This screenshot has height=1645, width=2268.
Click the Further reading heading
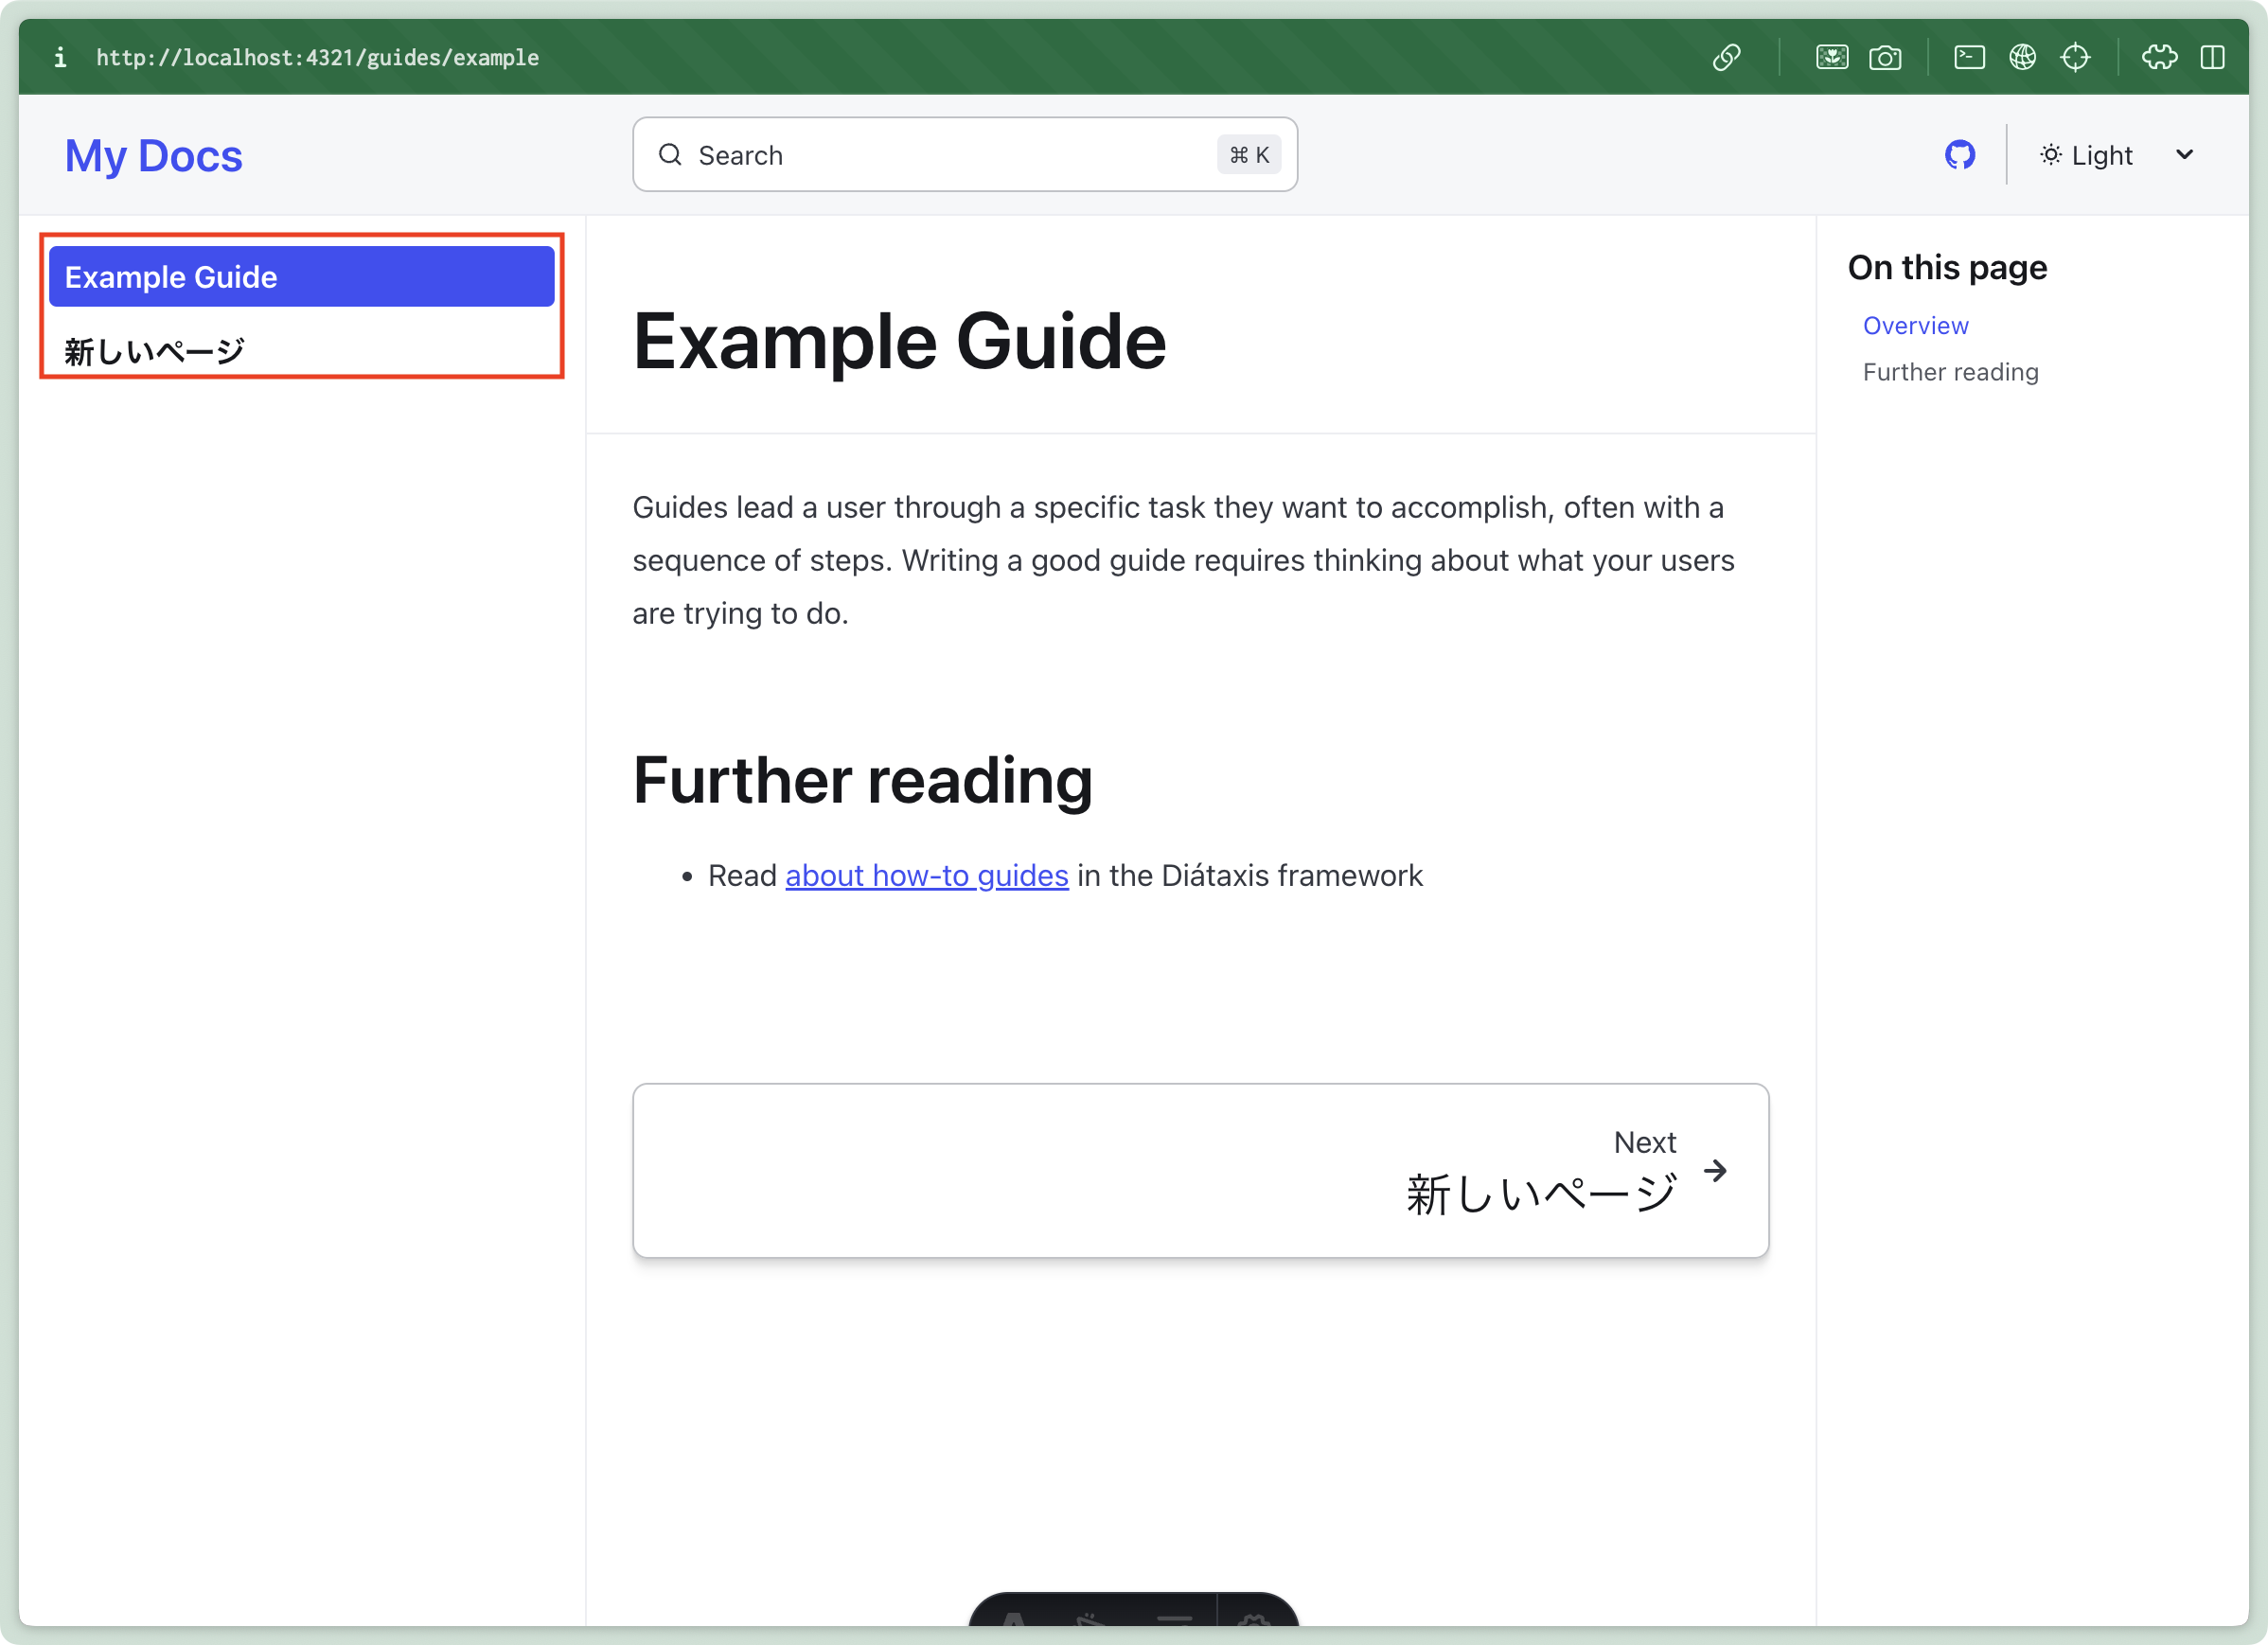[862, 780]
